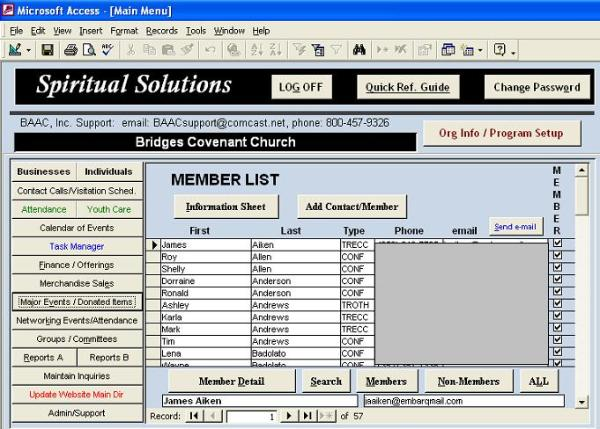Click the Properties toolbar icon
This screenshot has width=600, height=429.
(424, 50)
